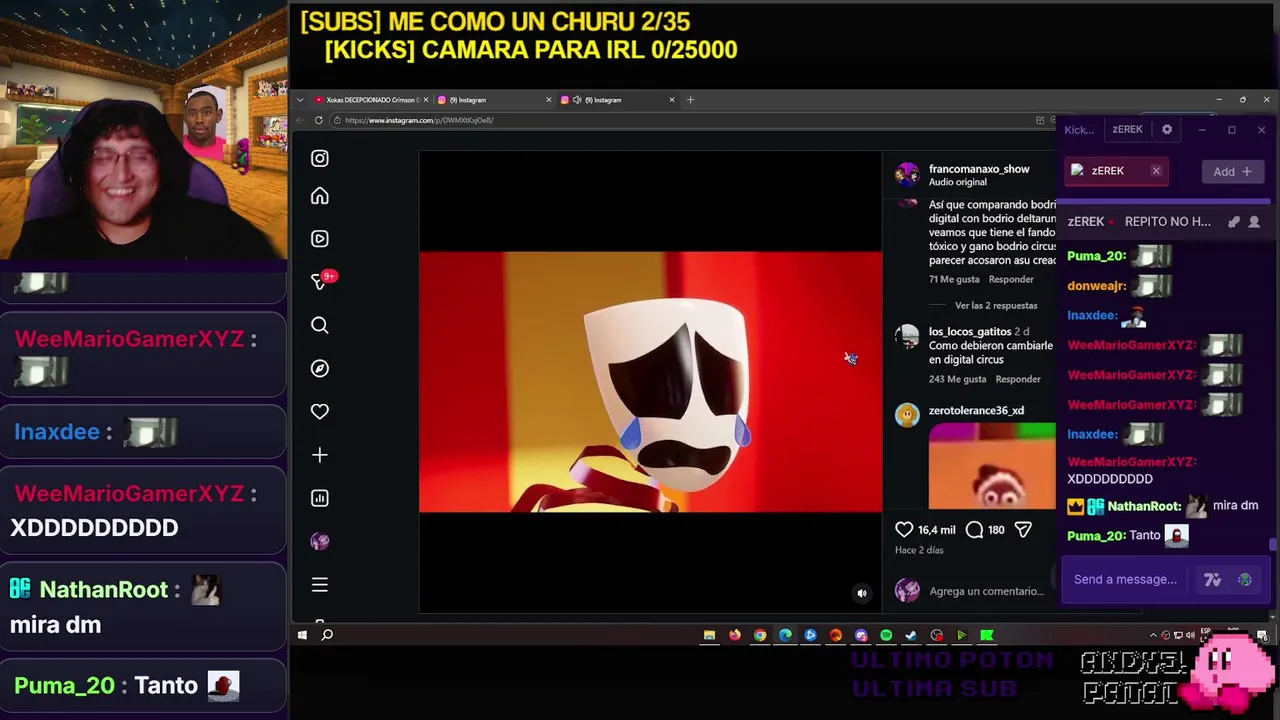
Task: Remove zEREK channel with X
Action: [x=1156, y=171]
